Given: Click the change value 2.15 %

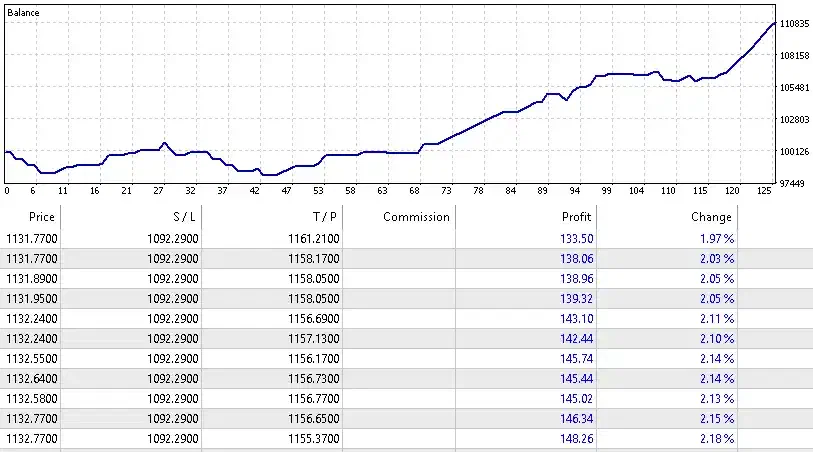Looking at the screenshot, I should pos(713,418).
